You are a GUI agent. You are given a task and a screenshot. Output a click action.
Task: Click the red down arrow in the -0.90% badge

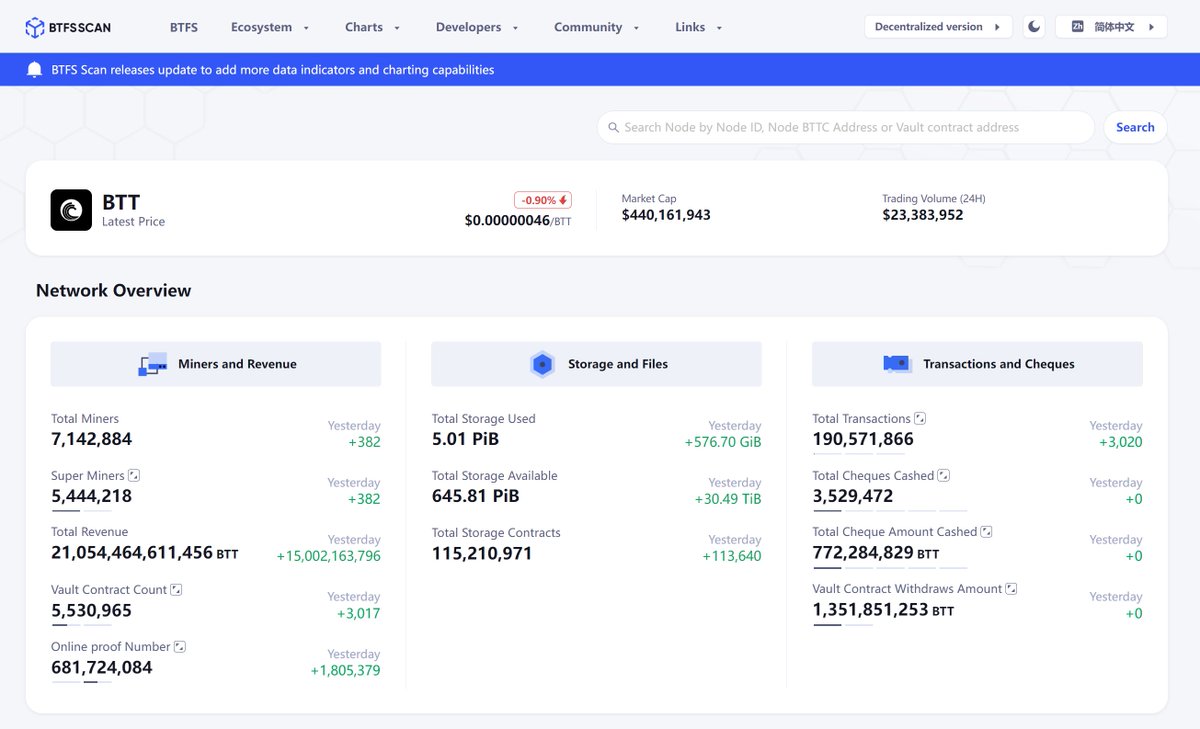click(x=563, y=200)
